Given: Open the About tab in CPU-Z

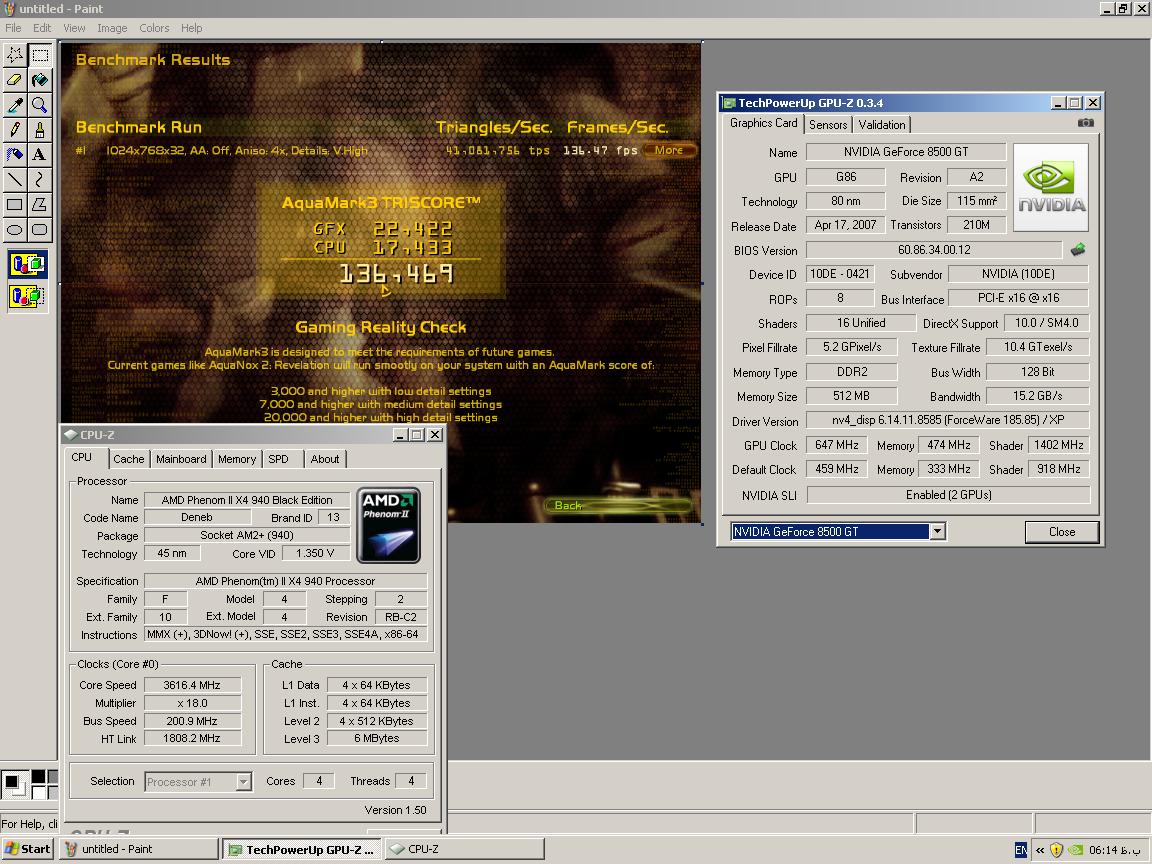Looking at the screenshot, I should pyautogui.click(x=325, y=459).
